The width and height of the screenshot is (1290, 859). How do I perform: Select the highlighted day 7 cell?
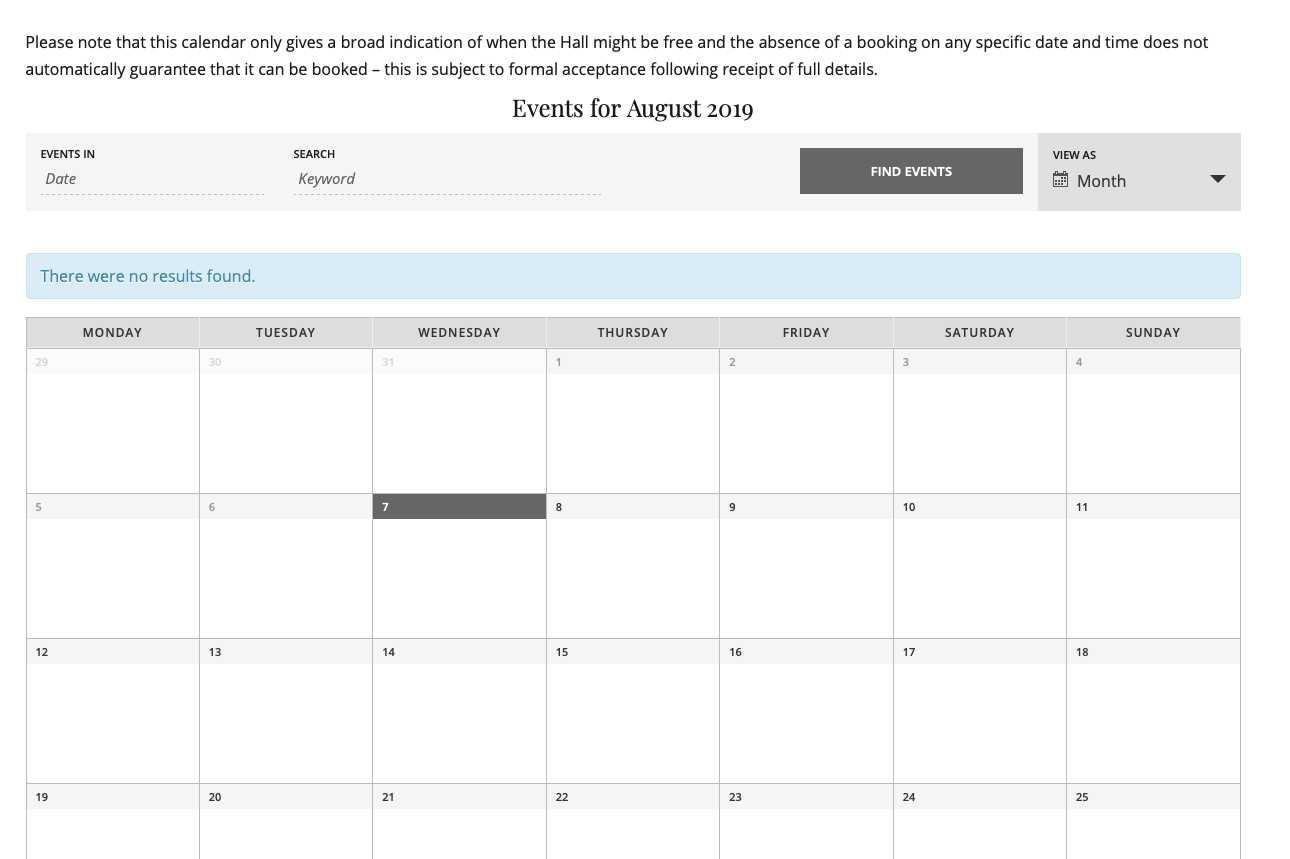[x=459, y=565]
